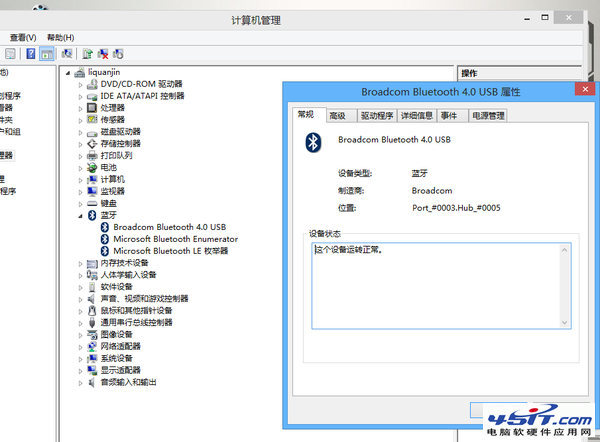The height and width of the screenshot is (442, 600).
Task: Switch to the 电源管理 tab
Action: pos(488,116)
